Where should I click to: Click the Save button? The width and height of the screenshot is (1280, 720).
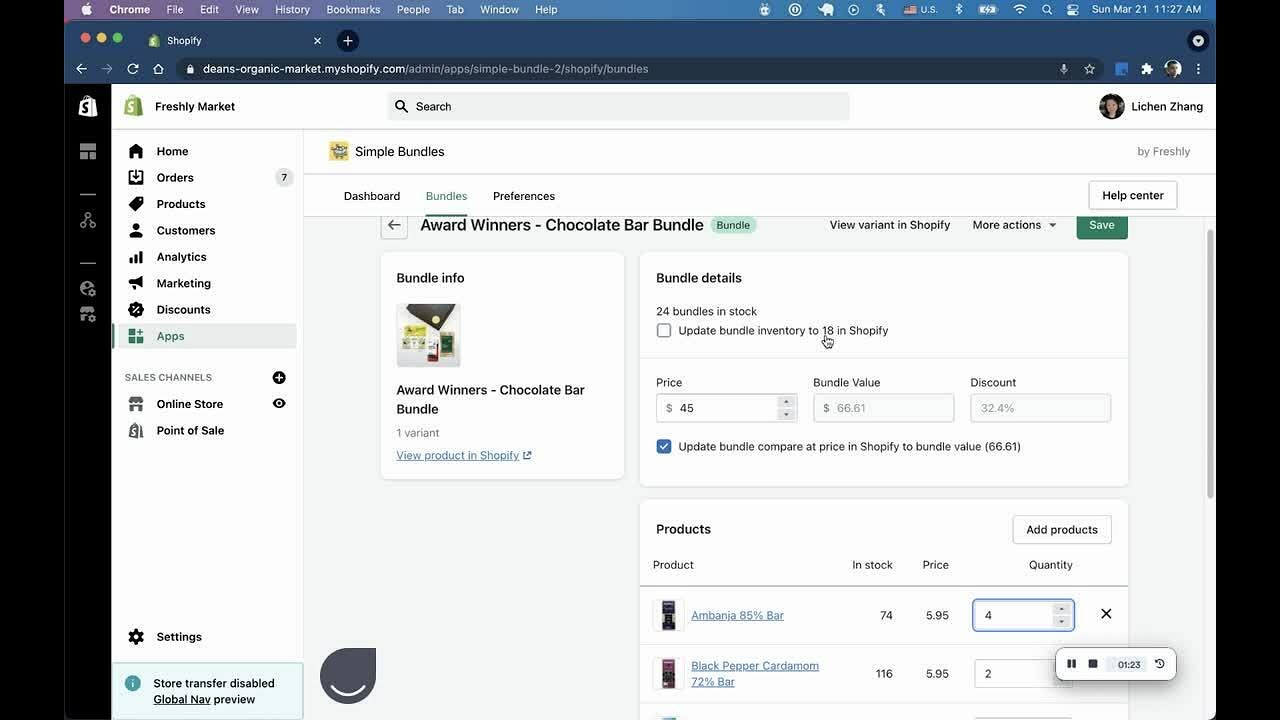pyautogui.click(x=1102, y=225)
